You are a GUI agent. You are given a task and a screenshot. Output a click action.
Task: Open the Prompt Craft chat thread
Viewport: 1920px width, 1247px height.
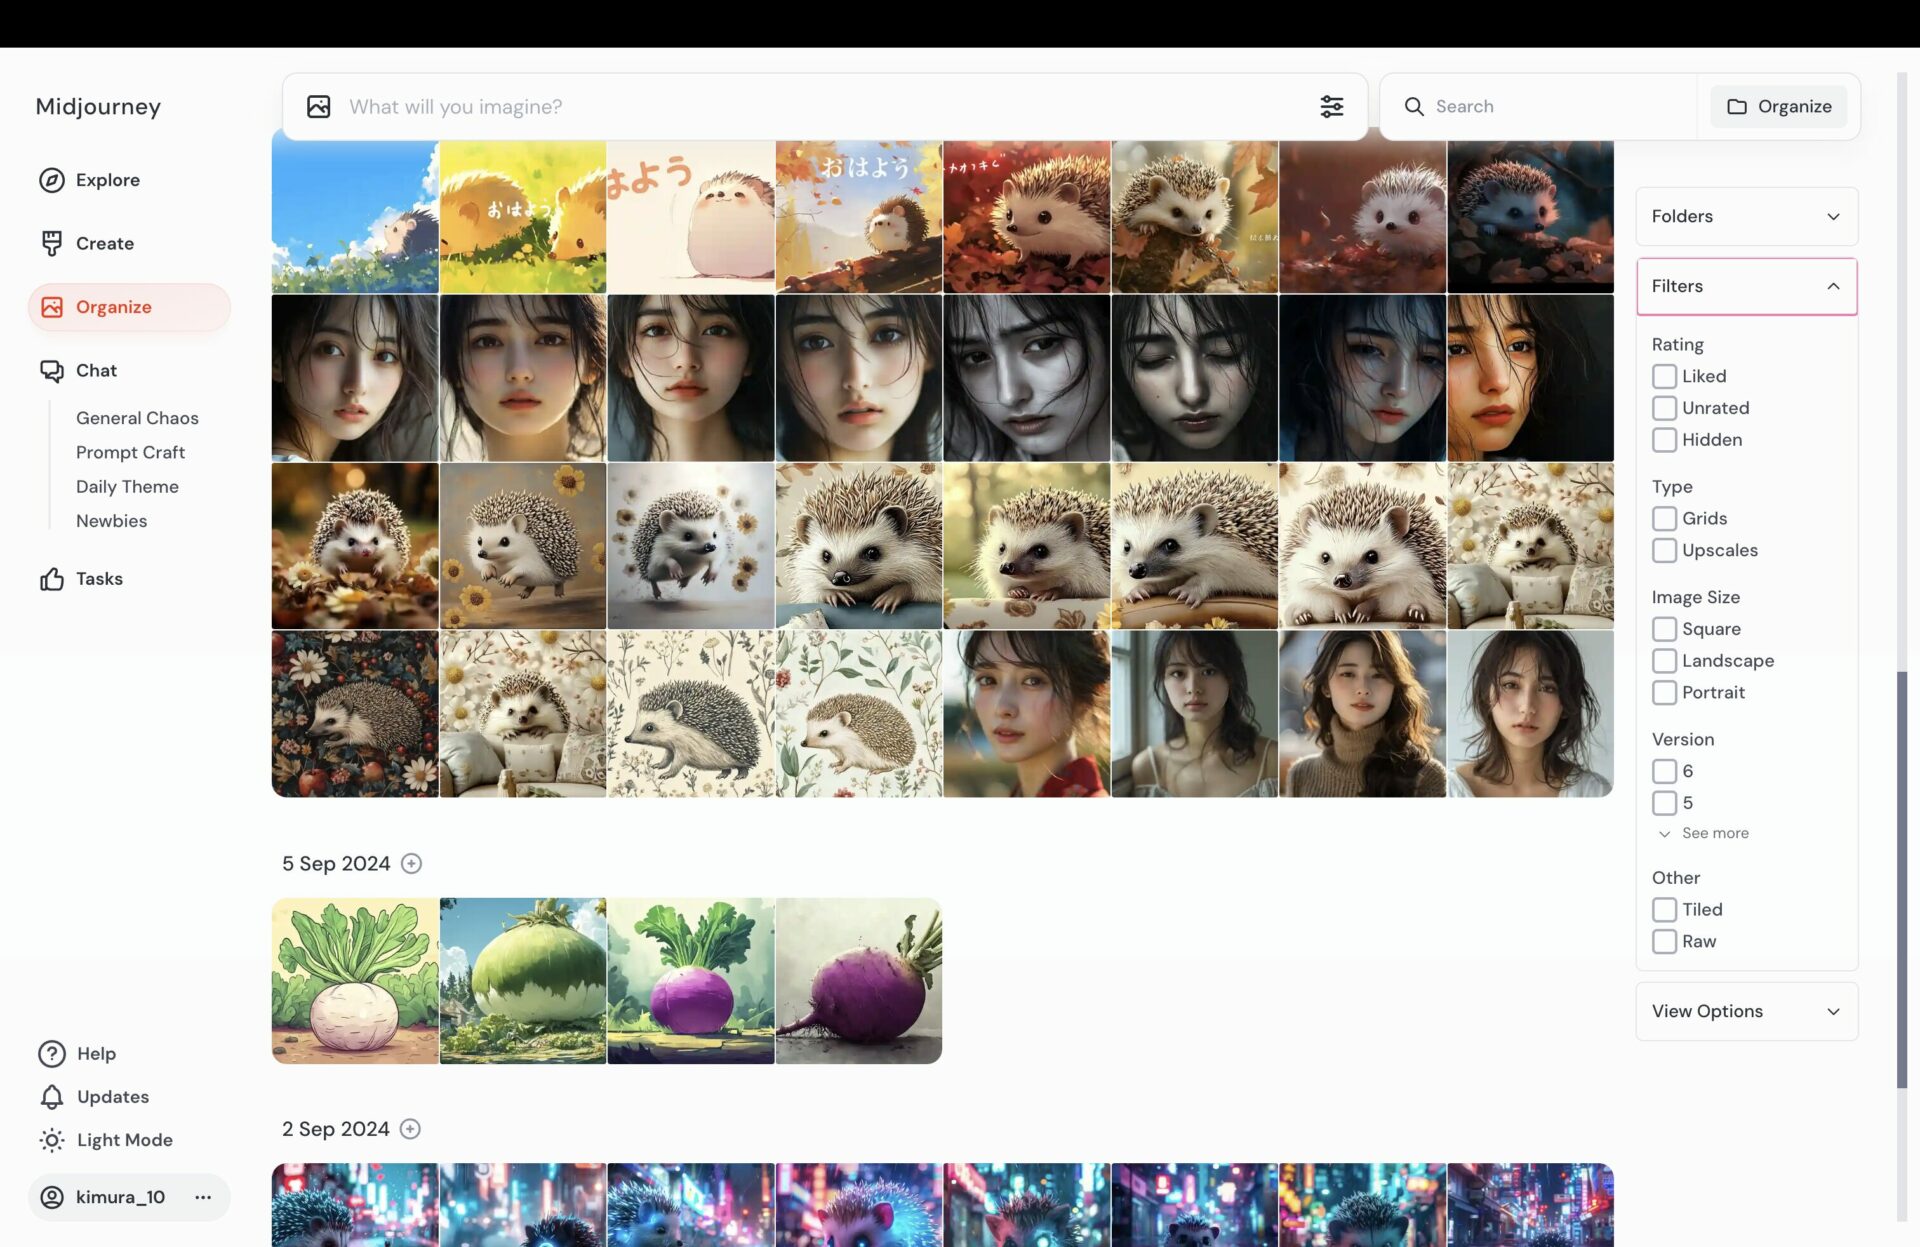129,452
